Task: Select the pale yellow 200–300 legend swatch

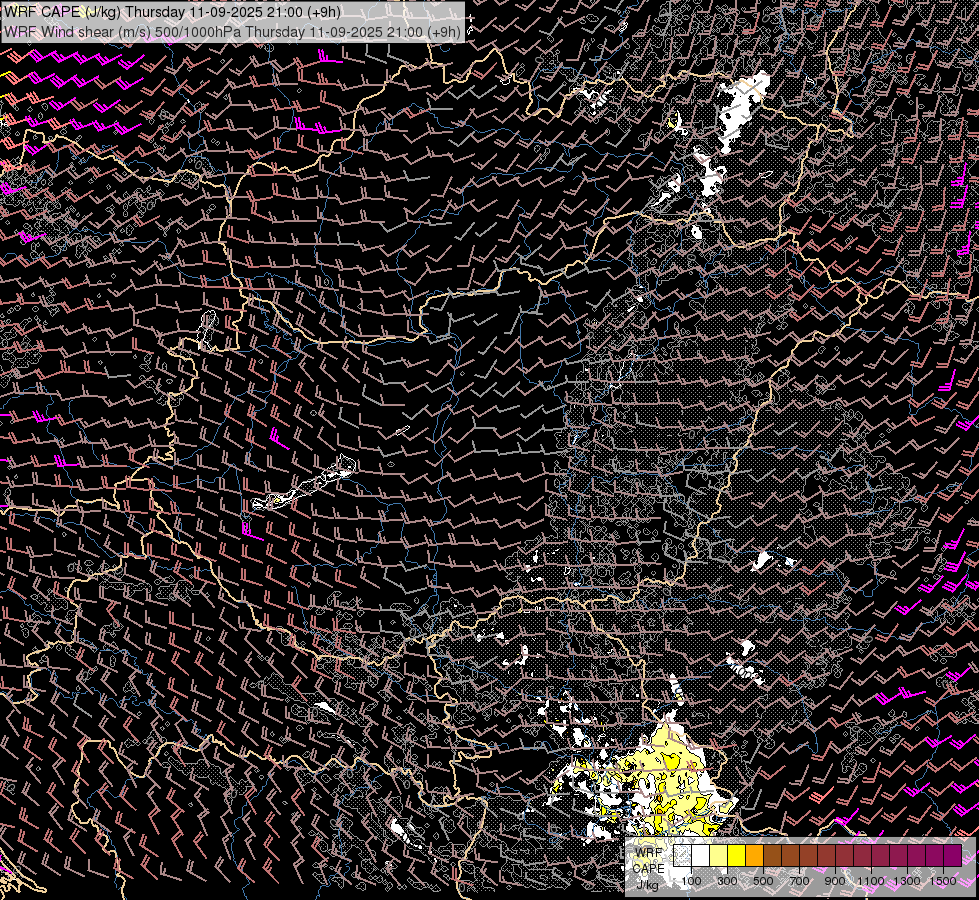Action: tap(719, 855)
